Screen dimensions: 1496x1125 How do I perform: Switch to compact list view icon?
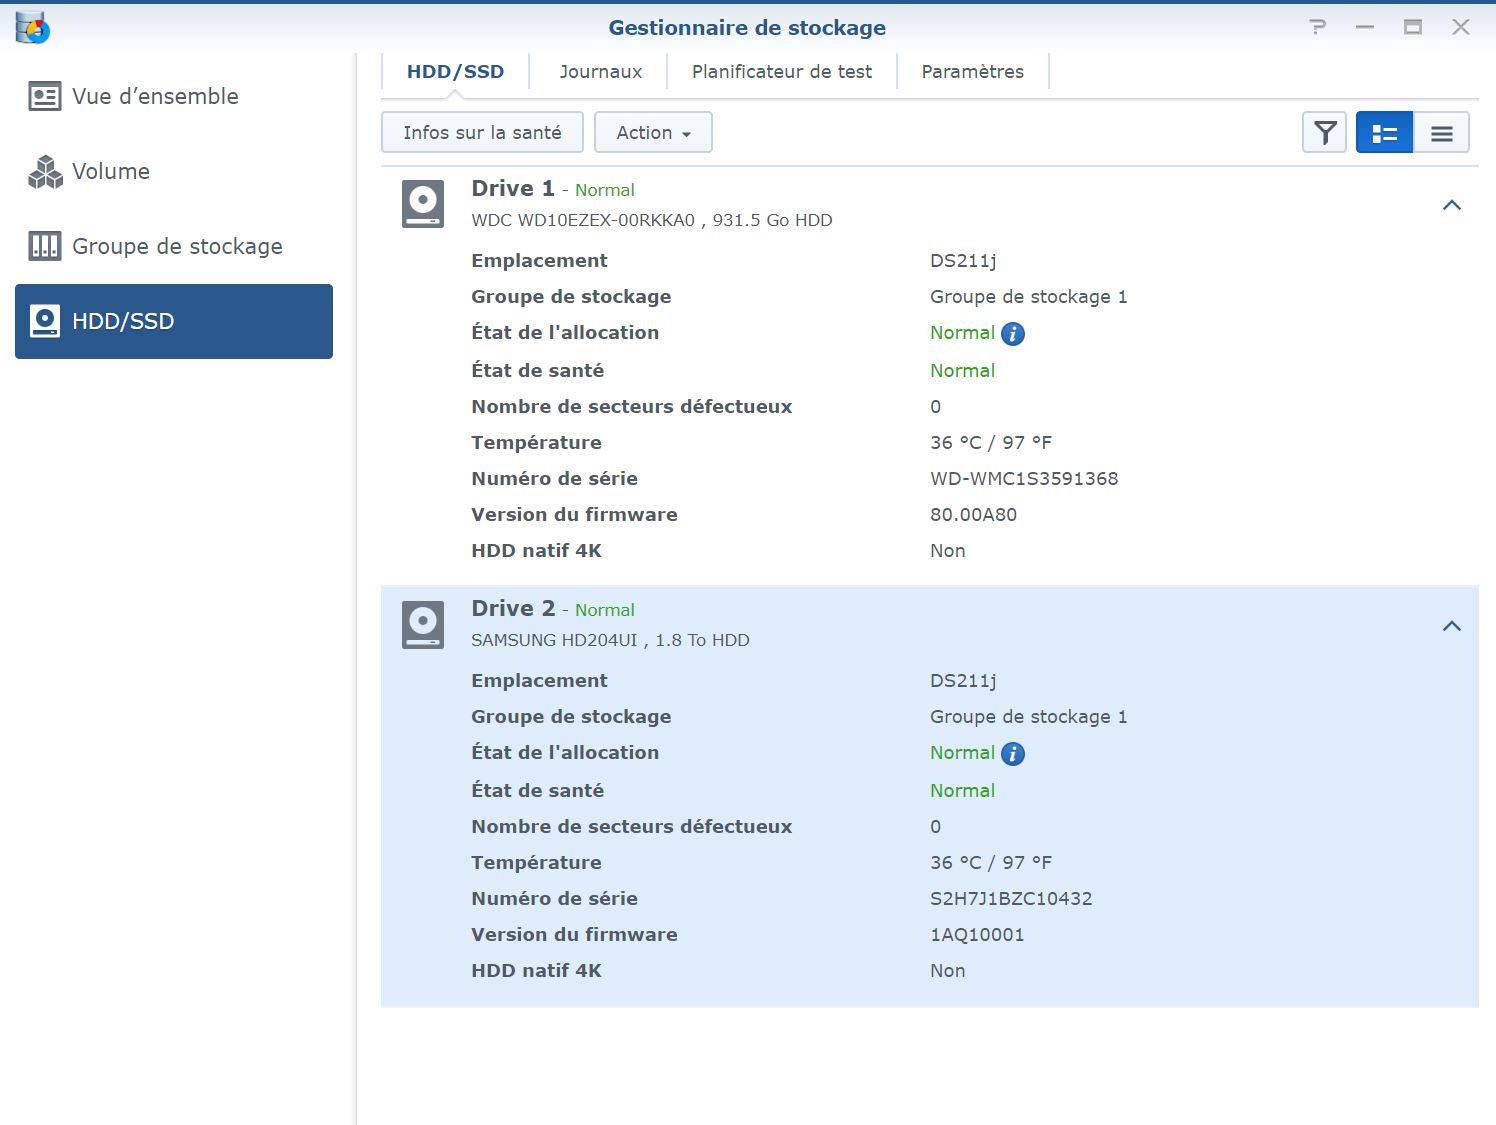[1441, 132]
